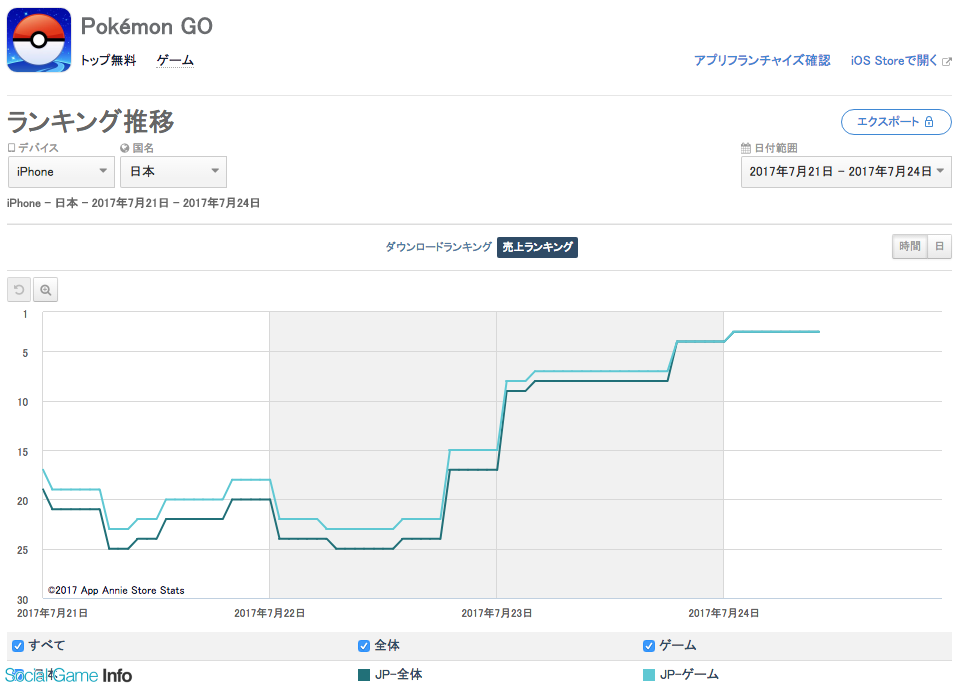Viewport: 961px width, 688px height.
Task: Click the ランキング推移 heading
Action: pyautogui.click(x=91, y=121)
